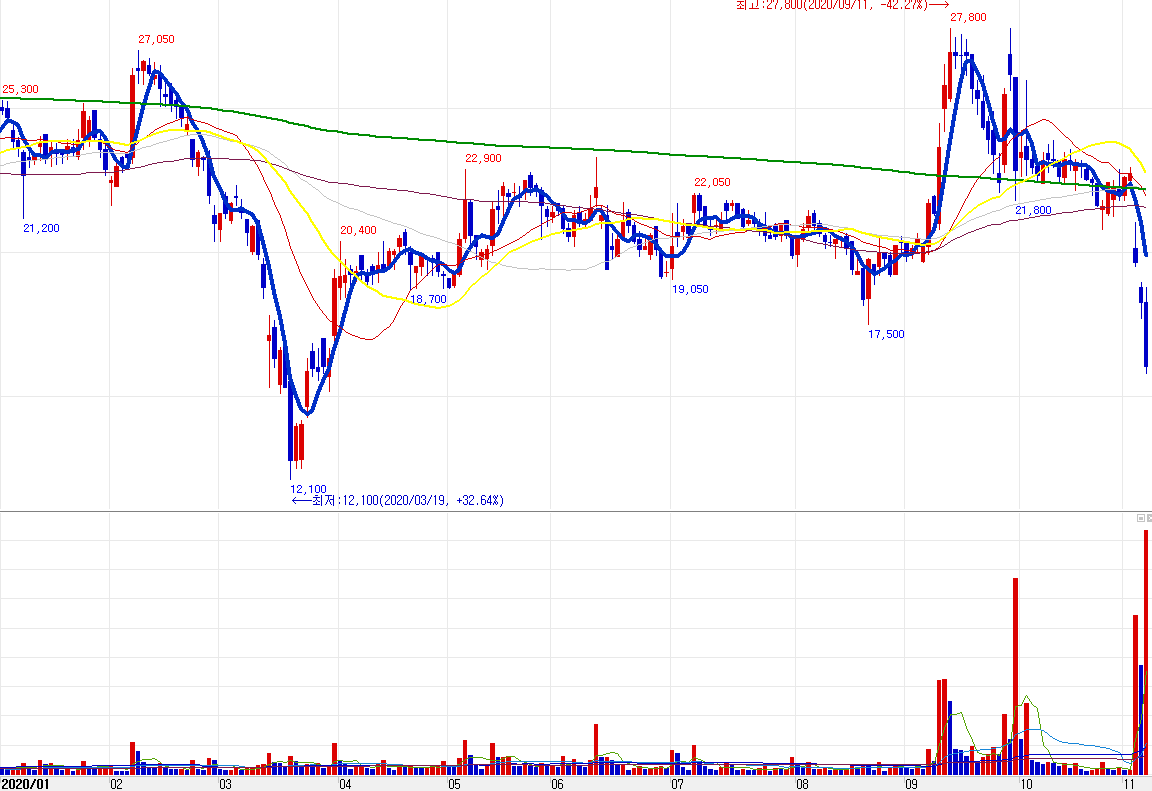Maximize the volume panel with the small box icon

[1141, 518]
